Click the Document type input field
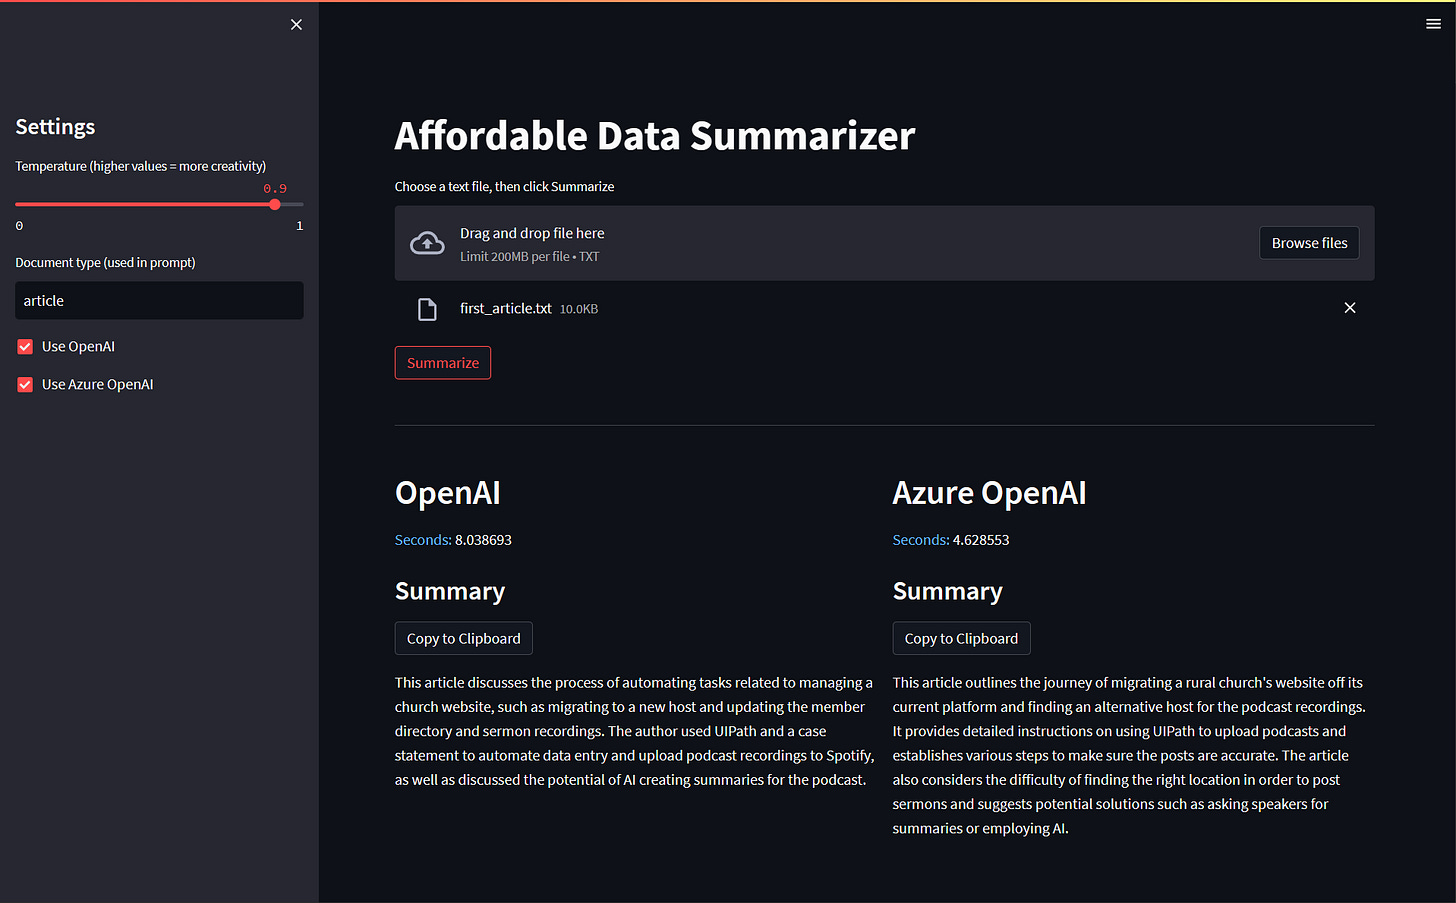This screenshot has height=903, width=1456. tap(159, 300)
